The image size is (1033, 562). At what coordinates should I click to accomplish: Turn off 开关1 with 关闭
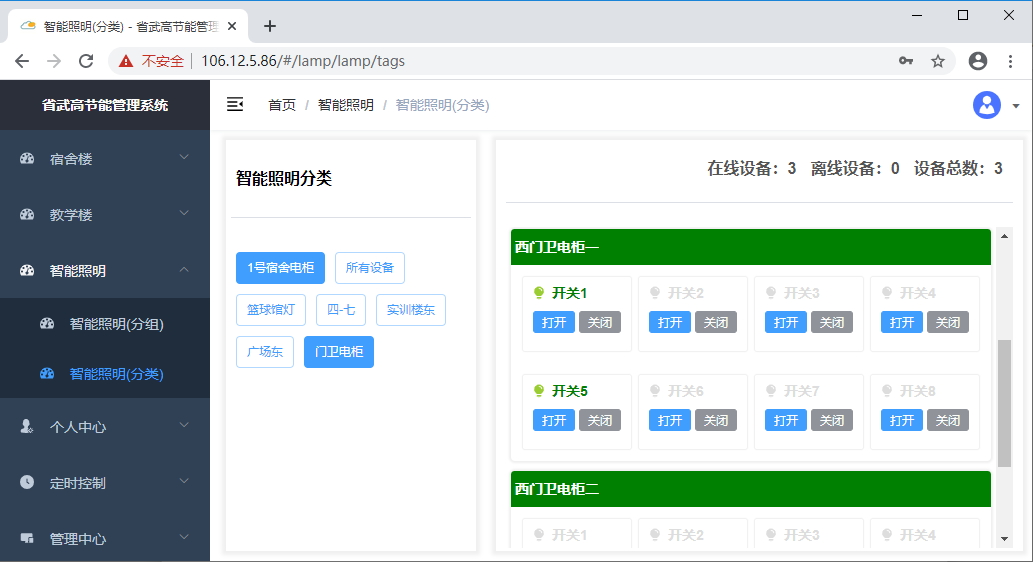tap(600, 322)
